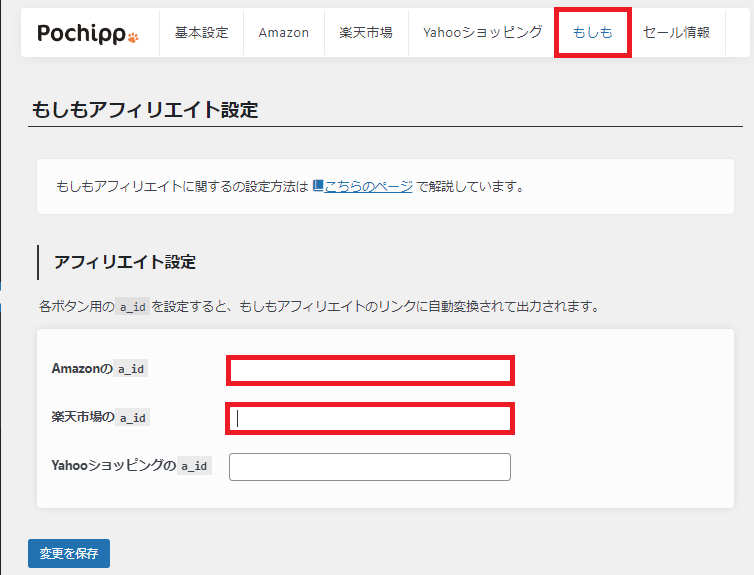Click the Pochipp logo

pyautogui.click(x=88, y=33)
